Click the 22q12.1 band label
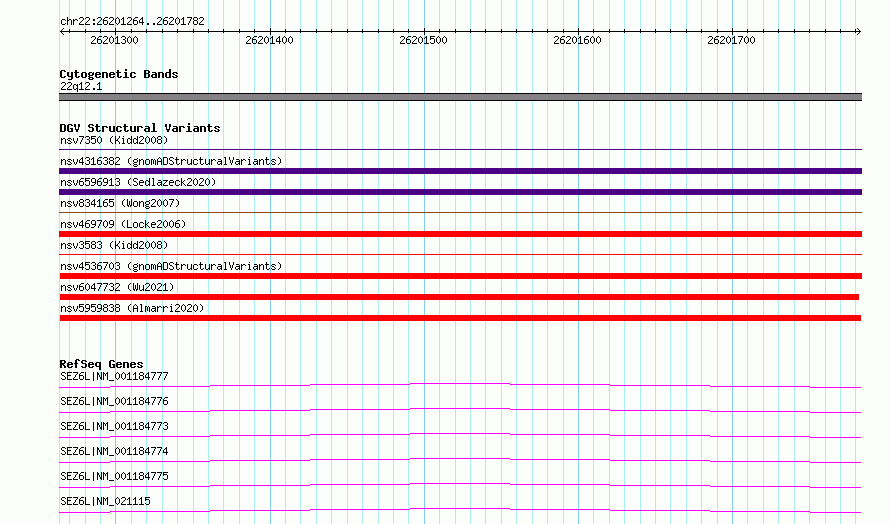Image resolution: width=890 pixels, height=524 pixels. 81,86
